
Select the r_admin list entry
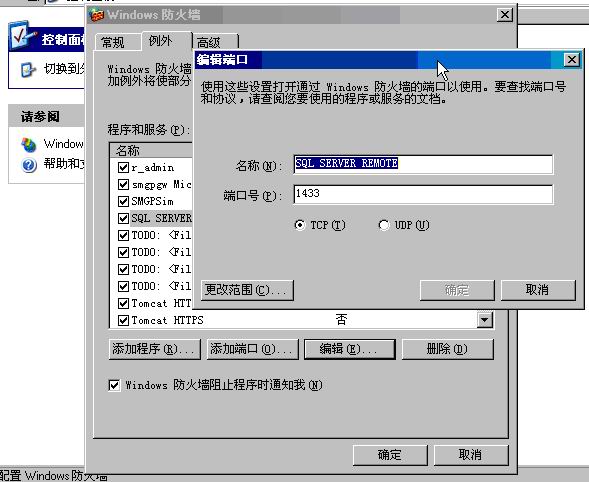coord(153,168)
